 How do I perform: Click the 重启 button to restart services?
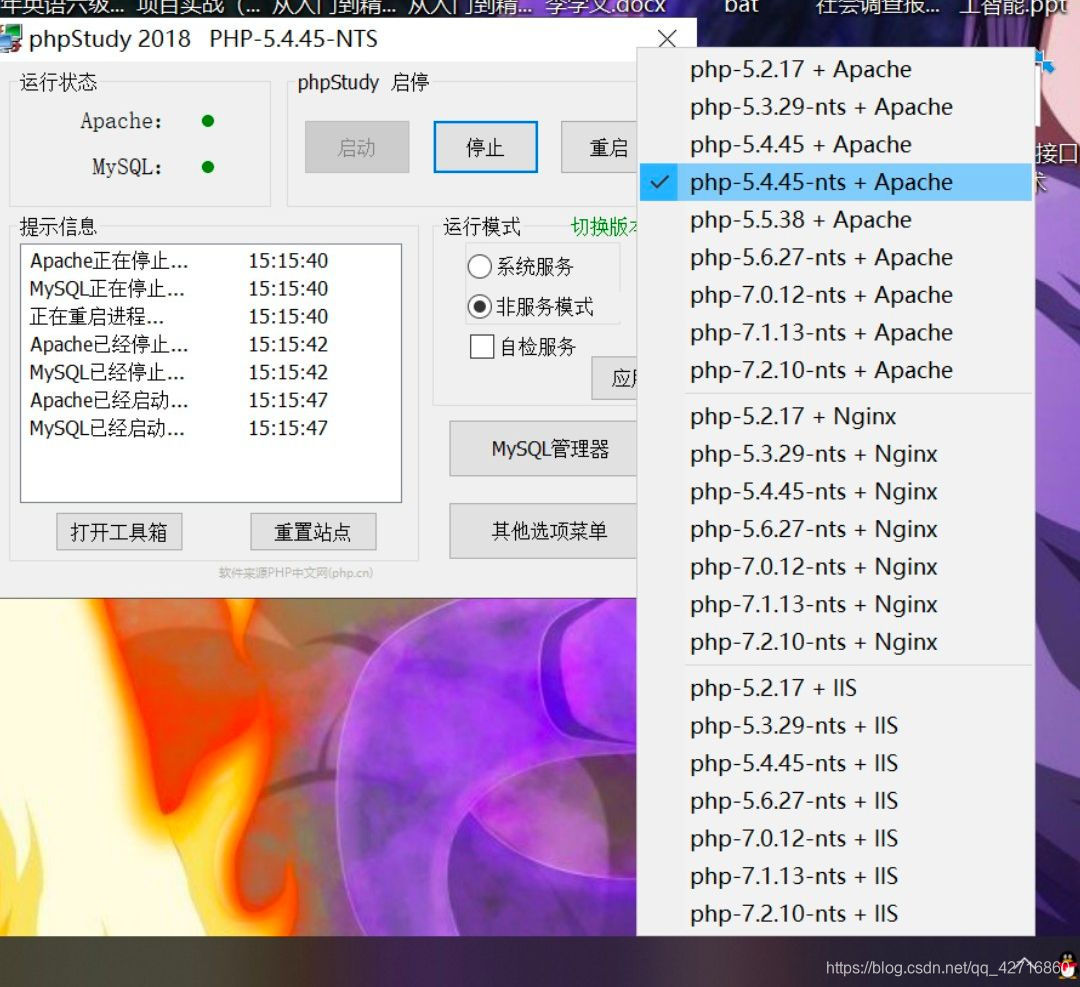click(x=609, y=146)
